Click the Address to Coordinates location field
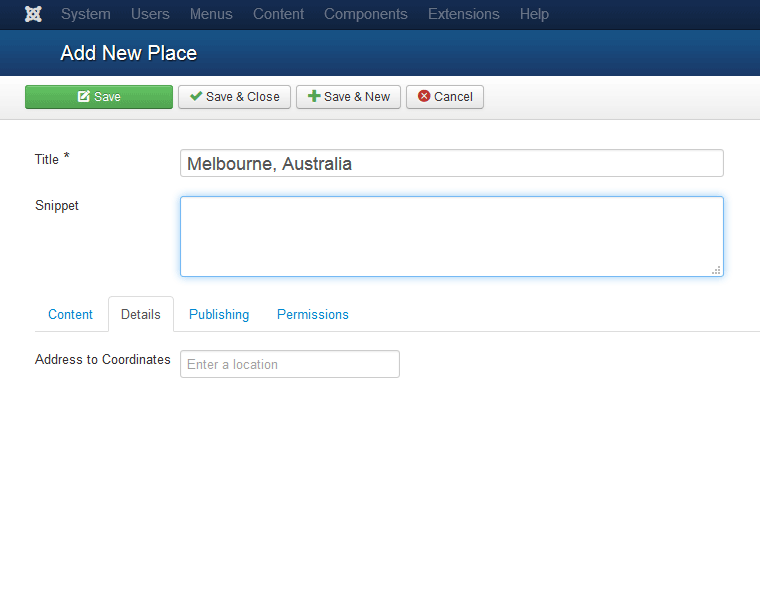Image resolution: width=760 pixels, height=612 pixels. coord(290,364)
